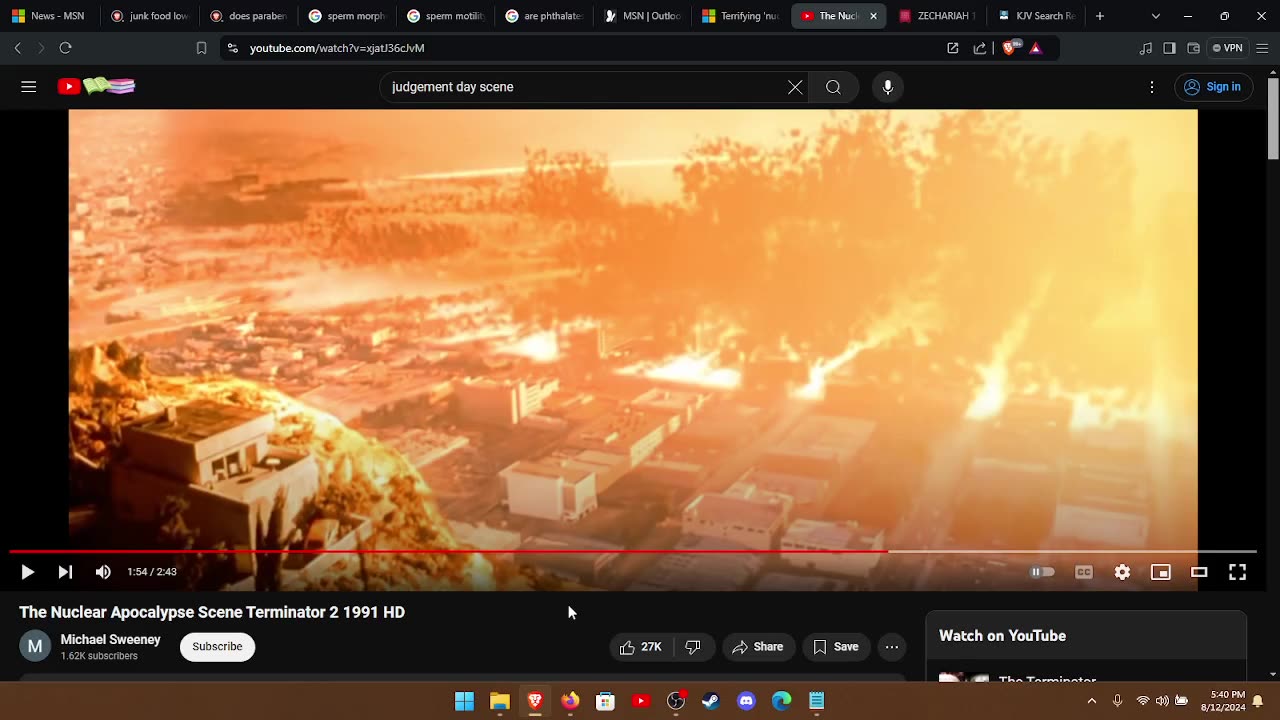Mute the video volume
Screen dimensions: 1280x720
point(103,572)
